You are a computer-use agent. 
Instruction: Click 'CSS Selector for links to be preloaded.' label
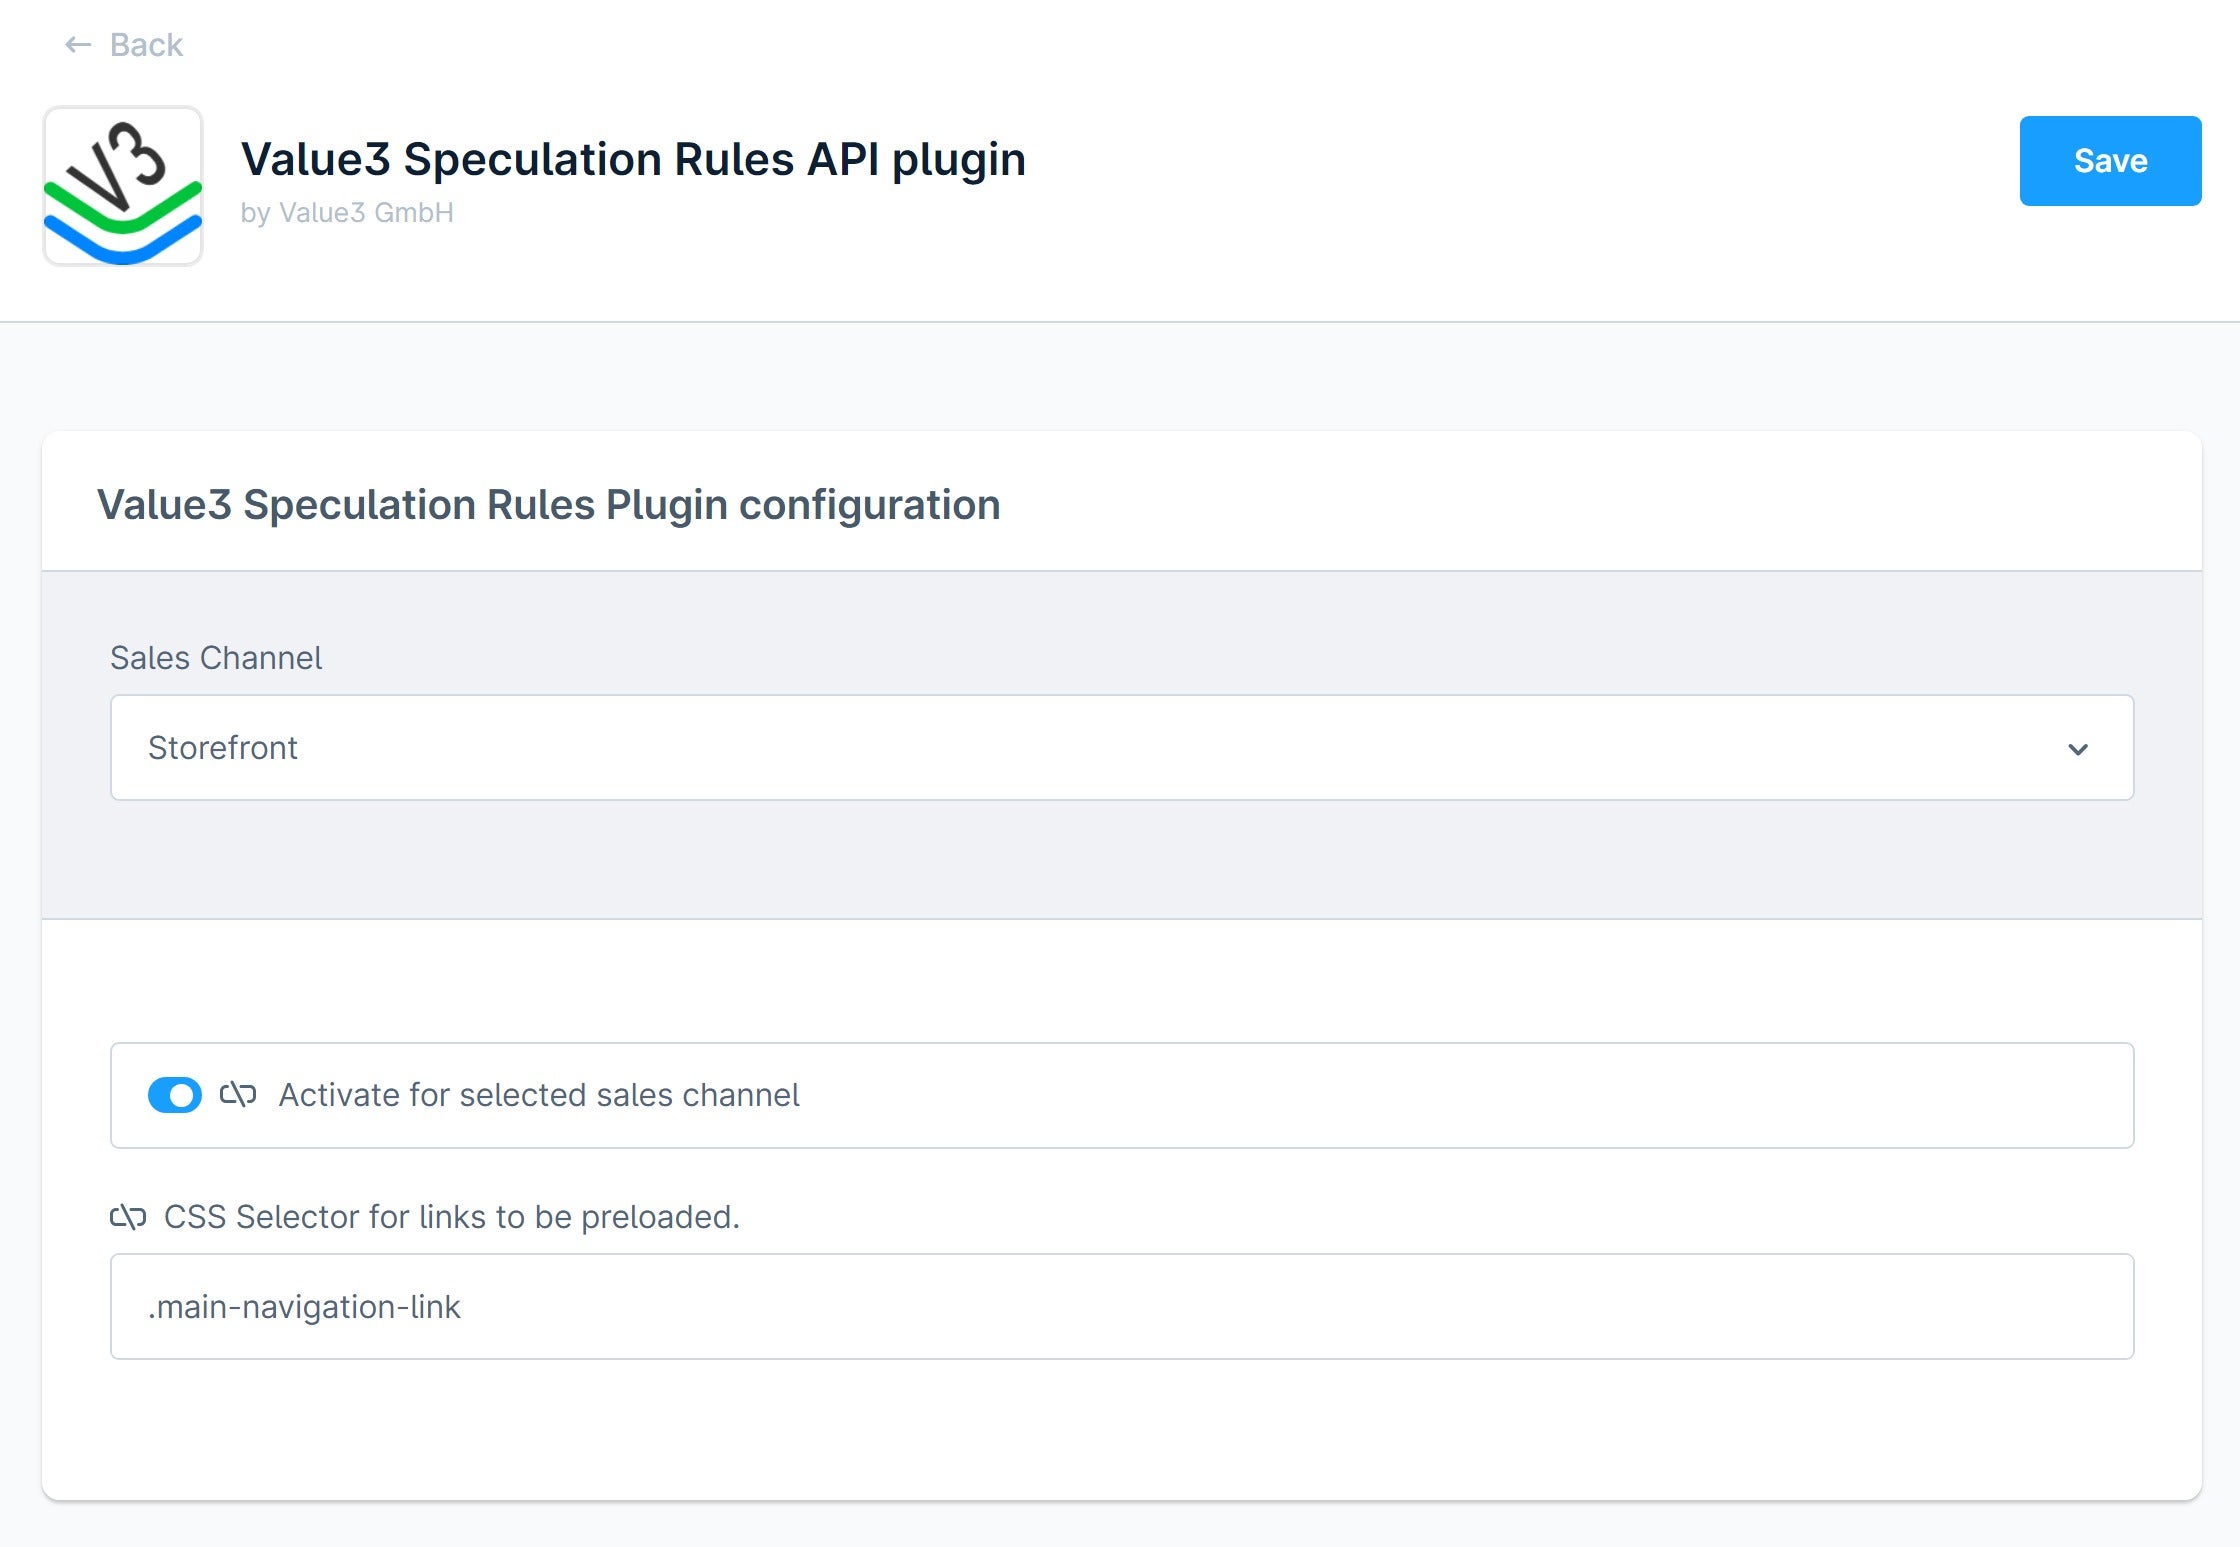[452, 1217]
